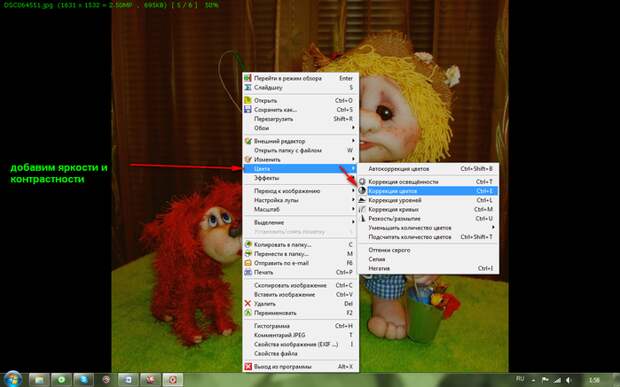The image size is (620, 387).
Task: Click the 'Перейти в режим обзора' icon
Action: point(248,78)
